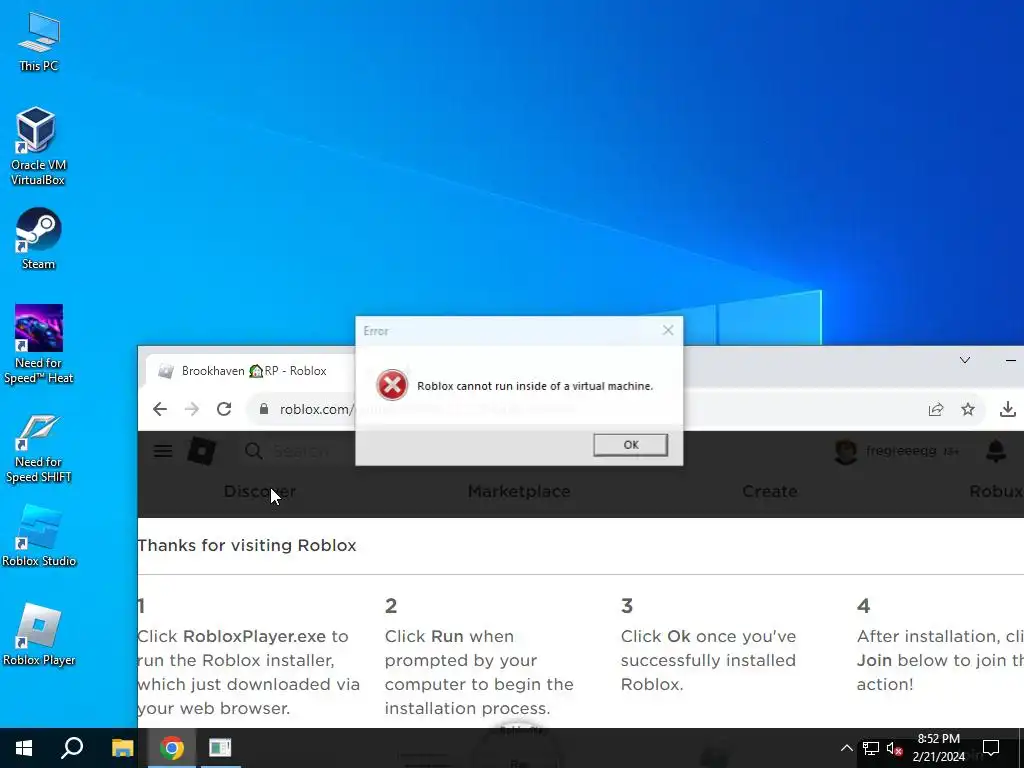Click the taskbar app next to Chrome
The height and width of the screenshot is (768, 1024).
220,748
